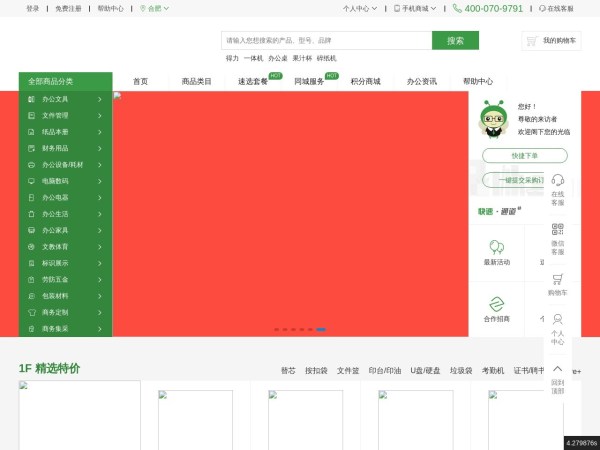The height and width of the screenshot is (450, 600).
Task: Click the 财务用品 category icon
Action: 31,148
